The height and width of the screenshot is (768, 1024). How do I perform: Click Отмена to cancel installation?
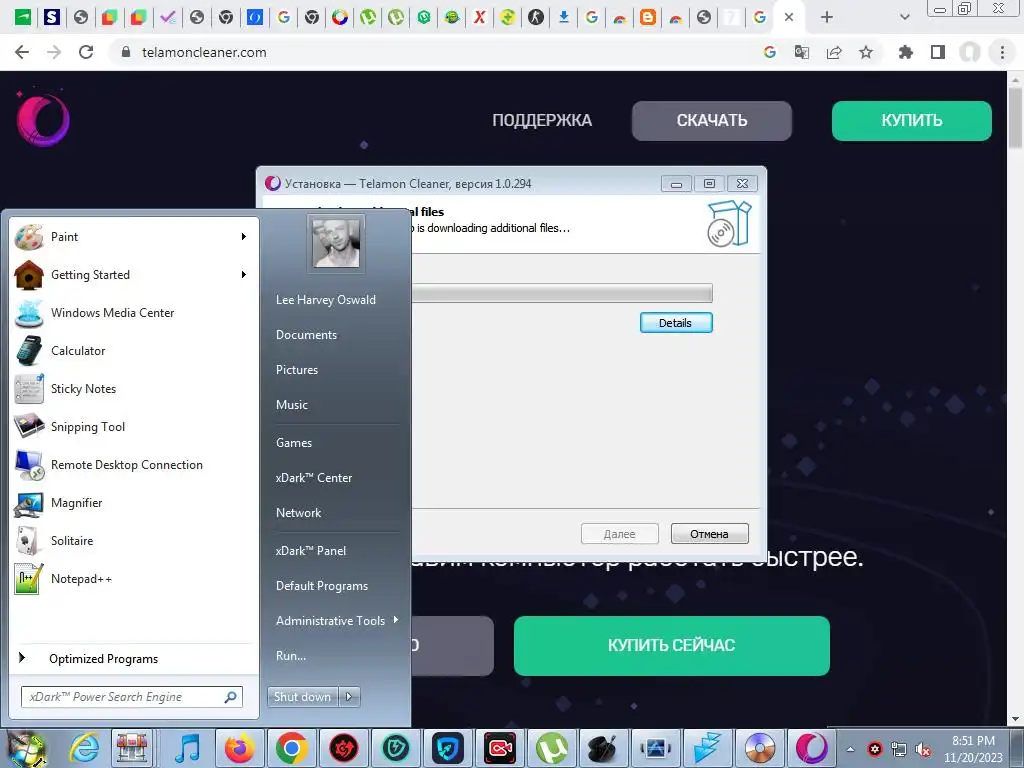(x=709, y=534)
